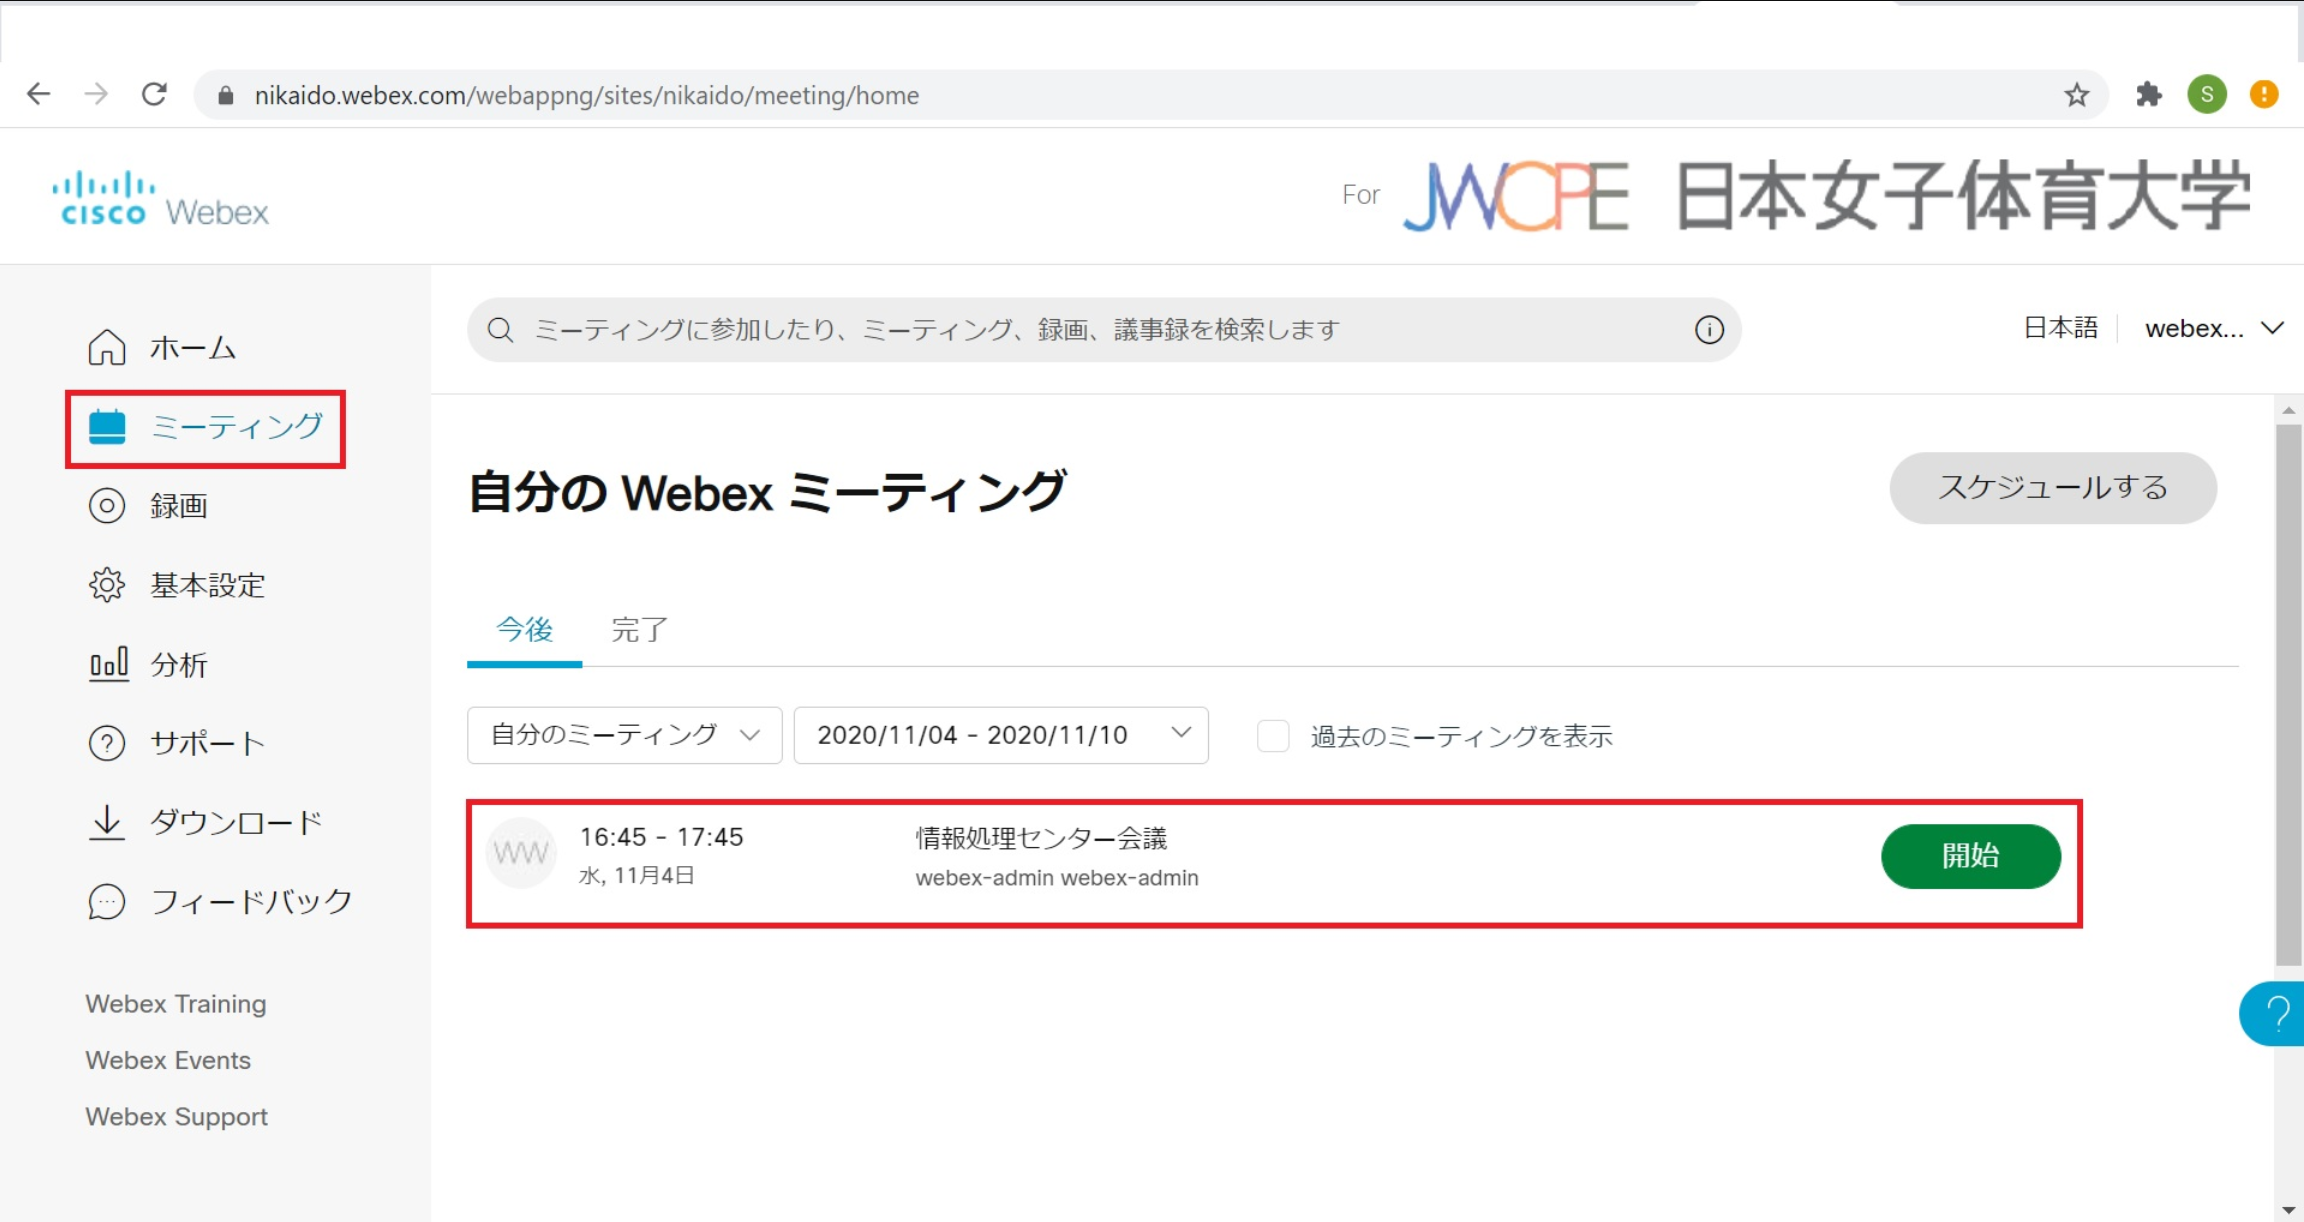2304x1222 pixels.
Task: Click the padlock site security icon
Action: [x=226, y=95]
